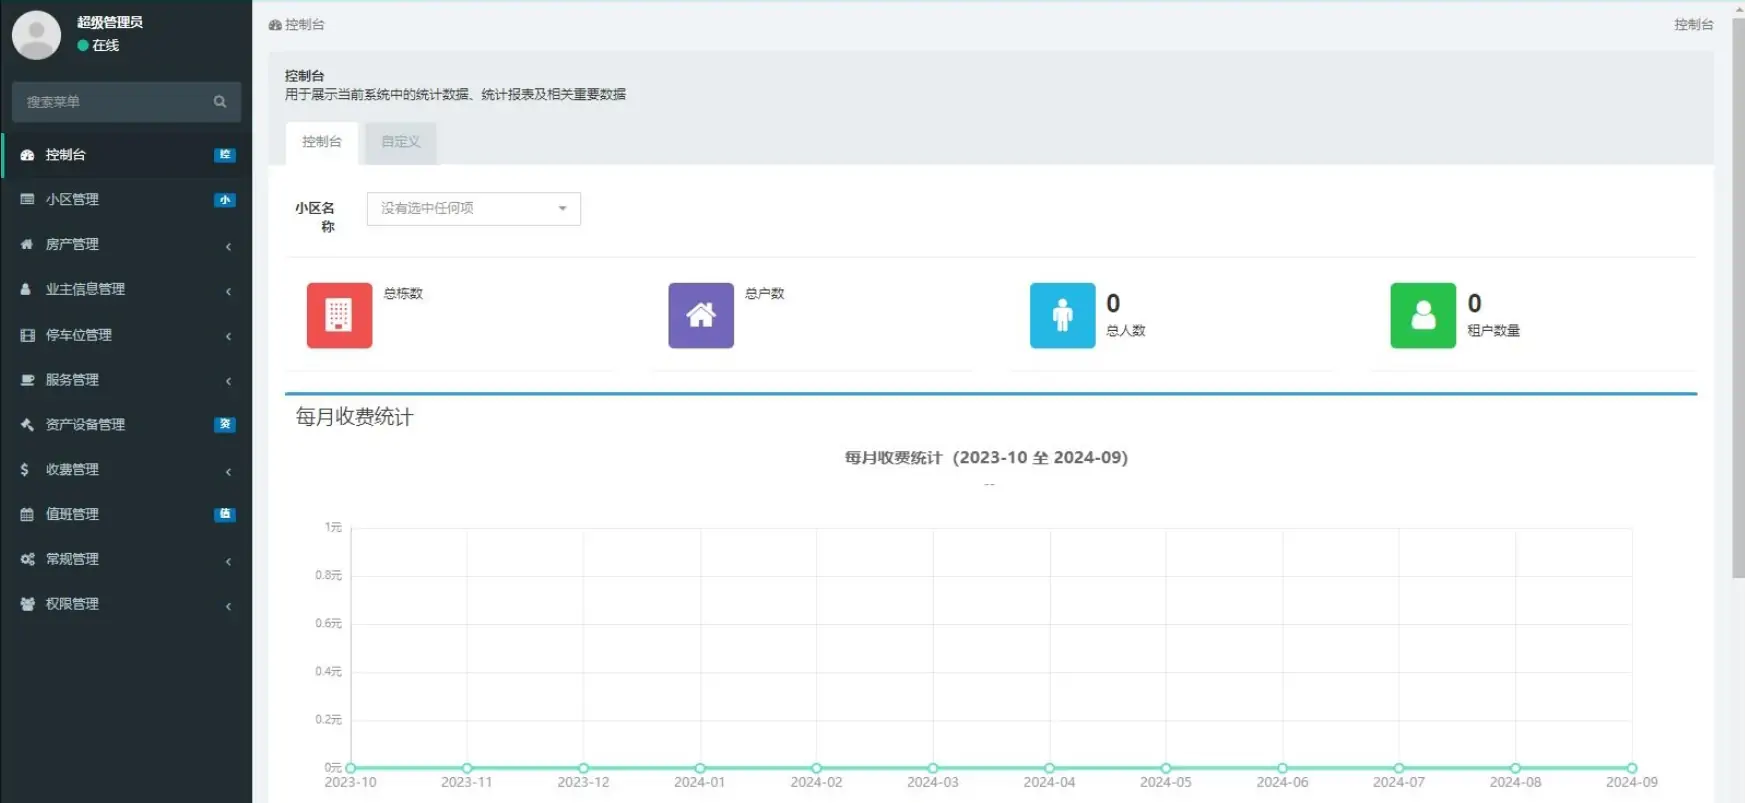This screenshot has width=1745, height=803.
Task: Click the calendar icon beside 值班管理
Action: click(27, 514)
